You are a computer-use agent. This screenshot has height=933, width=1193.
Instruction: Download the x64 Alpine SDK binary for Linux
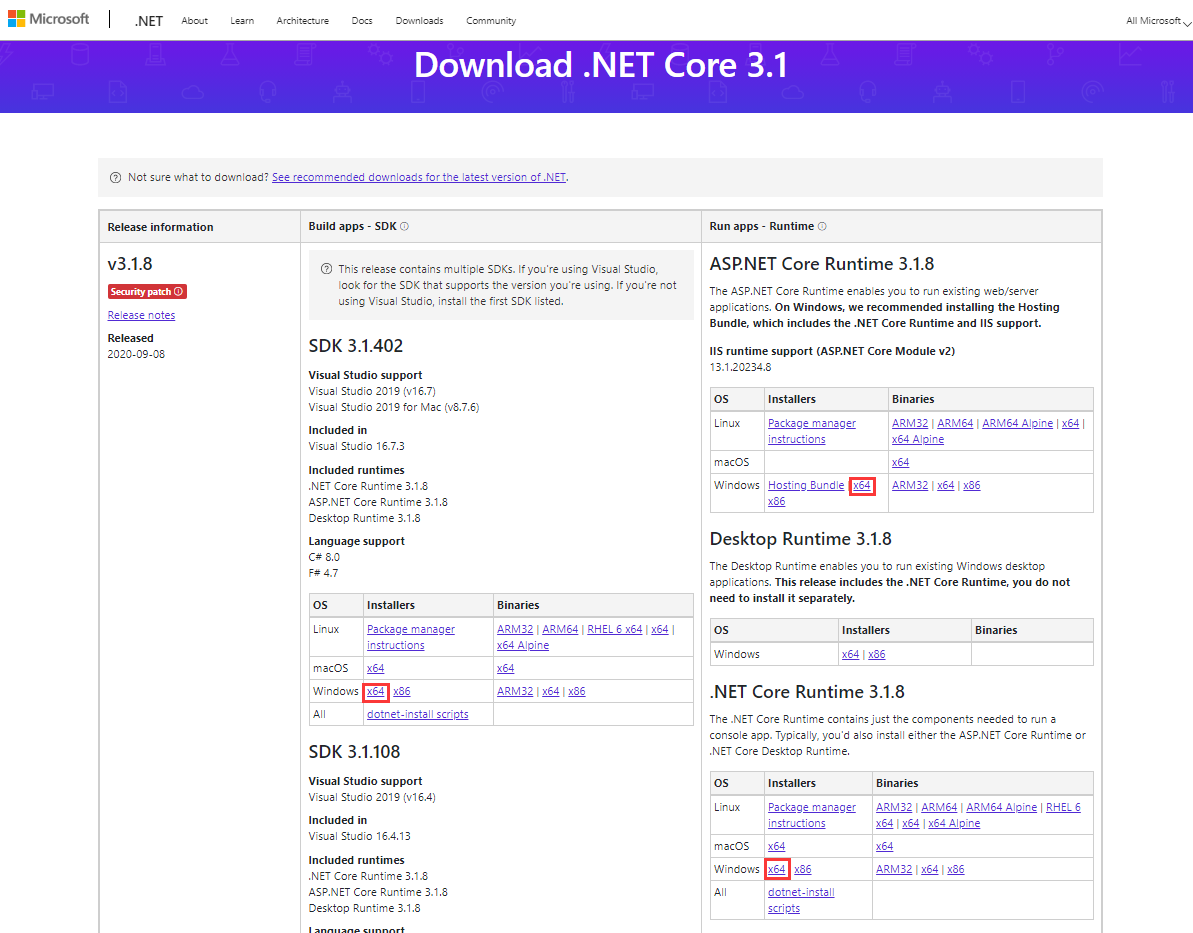(522, 645)
